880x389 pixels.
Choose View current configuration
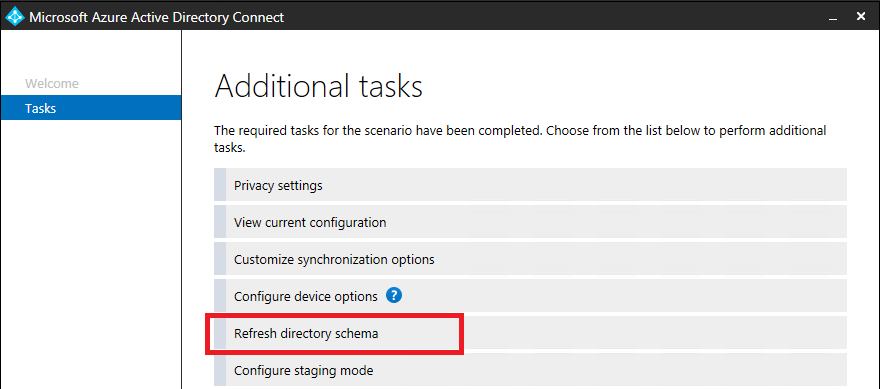coord(530,222)
